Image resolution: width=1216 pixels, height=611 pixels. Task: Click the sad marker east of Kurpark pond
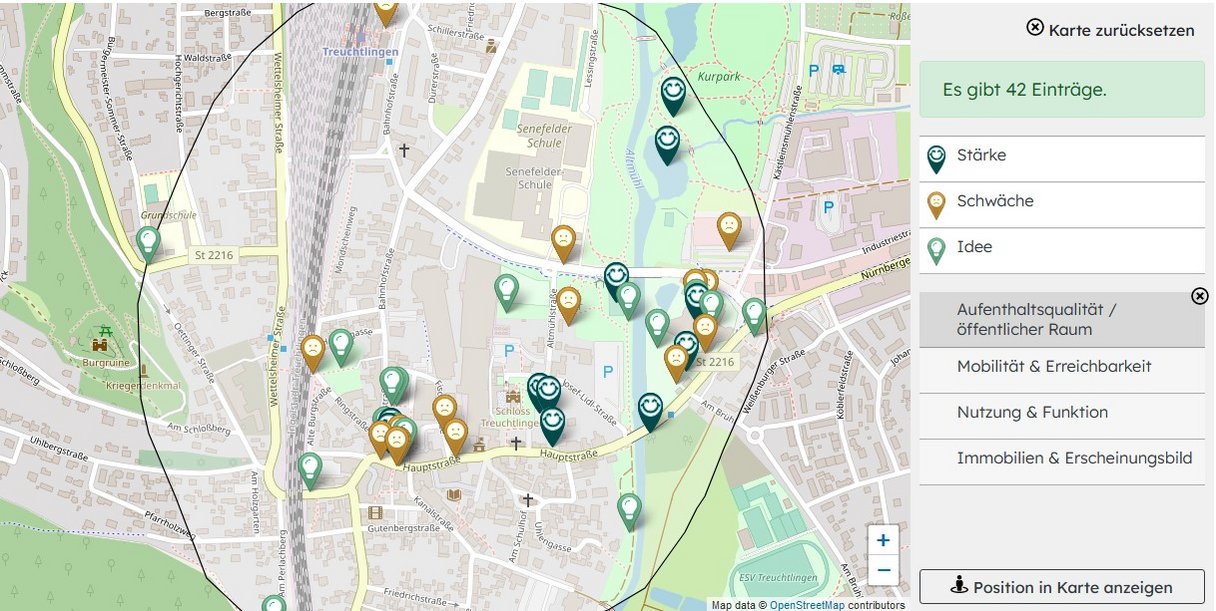click(x=729, y=229)
